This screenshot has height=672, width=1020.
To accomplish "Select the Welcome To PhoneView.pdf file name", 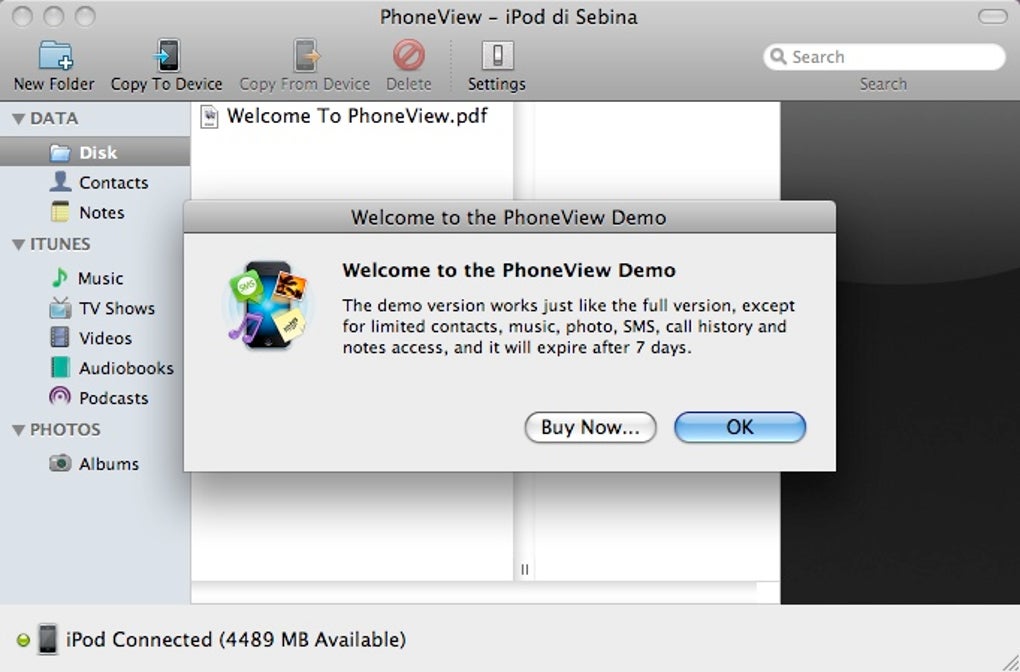I will (x=357, y=116).
